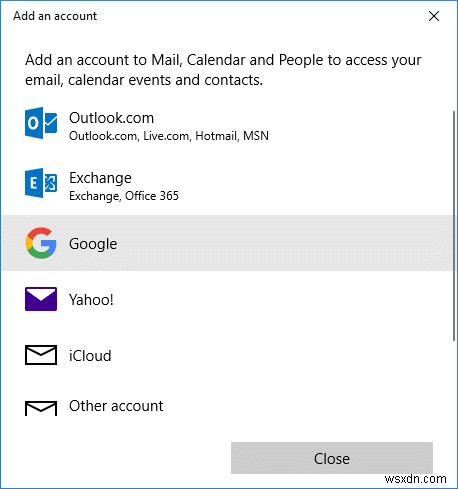Close the Add an account dialog with X
The width and height of the screenshot is (458, 489).
click(434, 16)
